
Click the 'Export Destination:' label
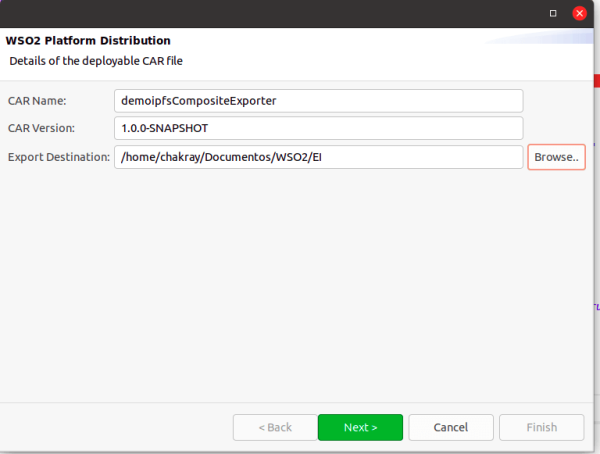59,157
